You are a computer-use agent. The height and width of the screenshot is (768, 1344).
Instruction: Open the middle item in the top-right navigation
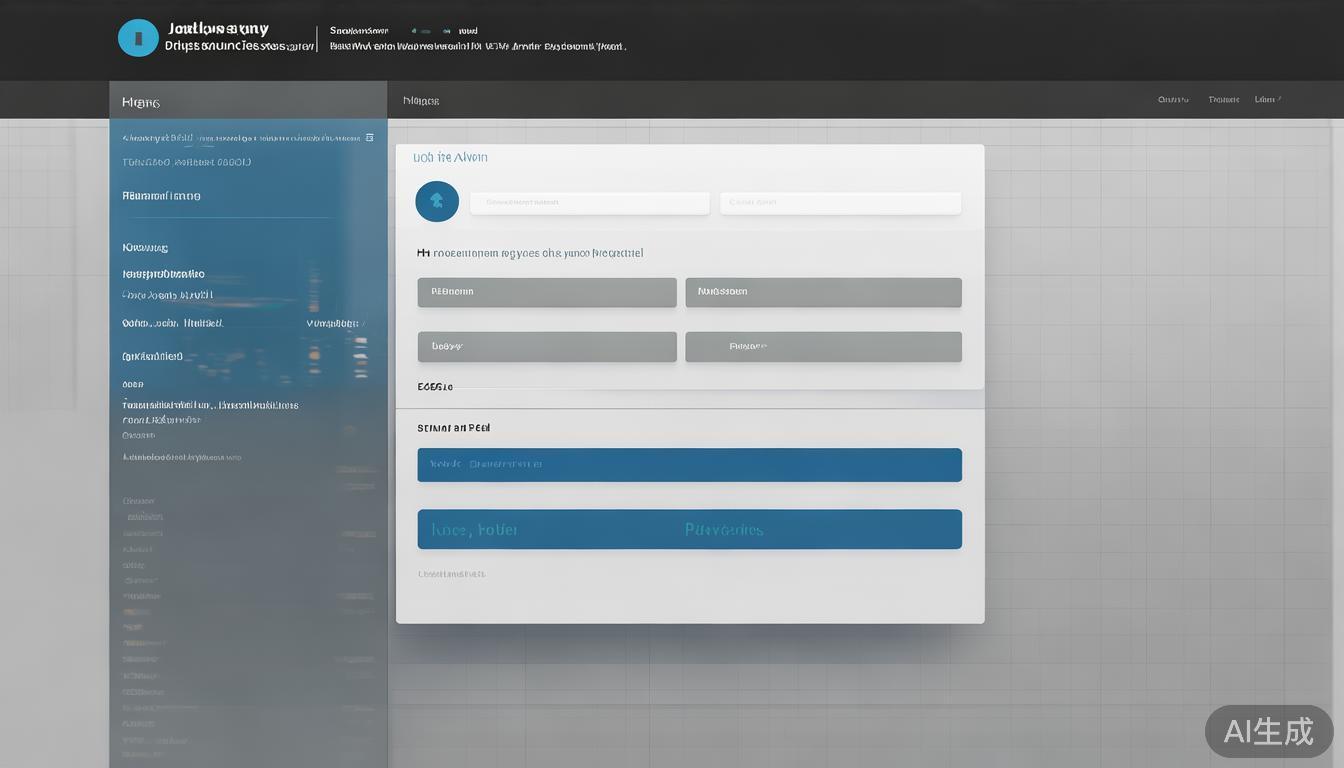pos(1223,100)
